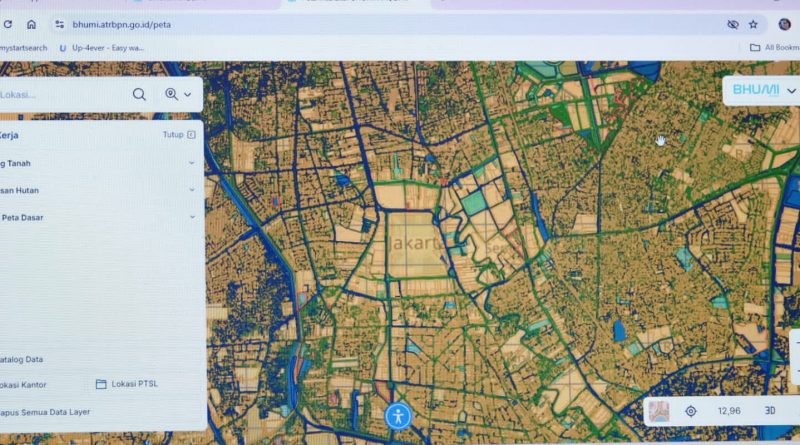Viewport: 800px width, 445px height.
Task: Go to browser home page
Action: pos(31,24)
